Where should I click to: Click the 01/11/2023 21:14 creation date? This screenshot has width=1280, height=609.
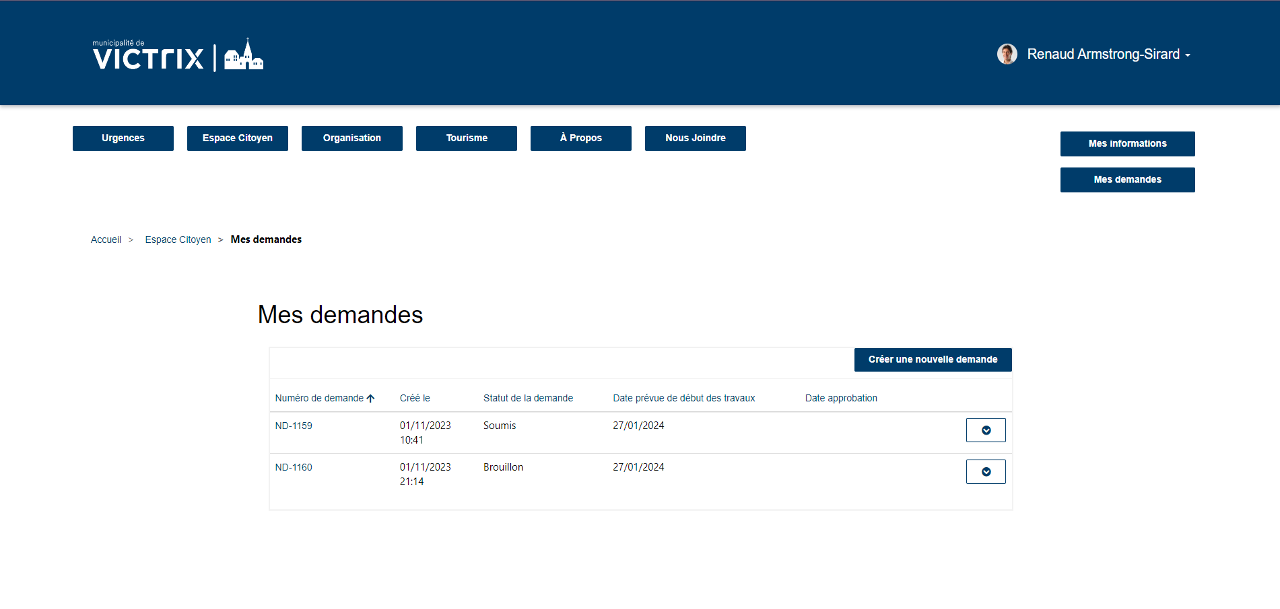coord(425,475)
